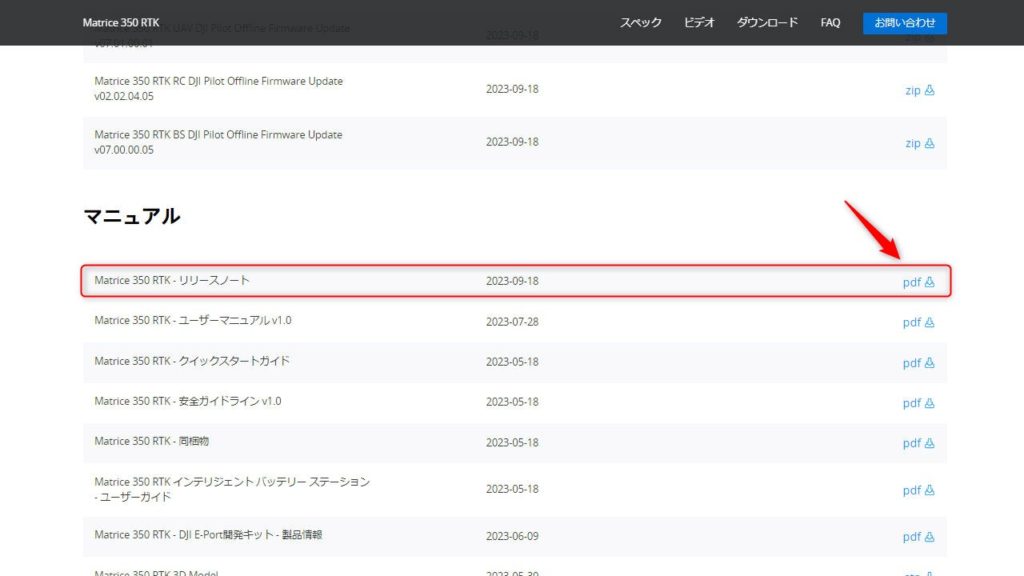1024x576 pixels.
Task: Click the zip download icon for RC Offline Firmware
Action: pyautogui.click(x=932, y=90)
